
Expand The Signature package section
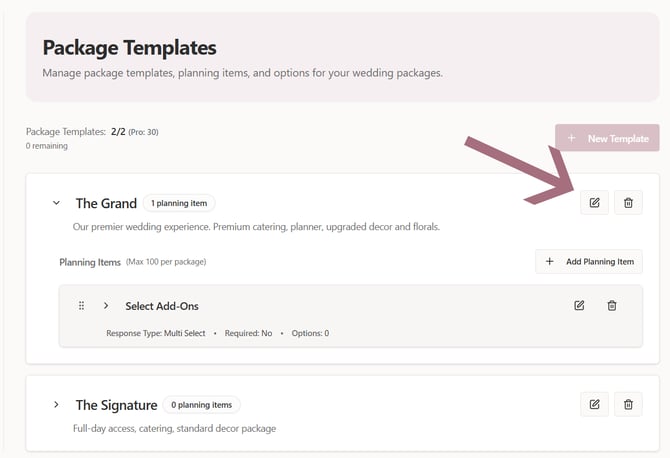point(56,405)
